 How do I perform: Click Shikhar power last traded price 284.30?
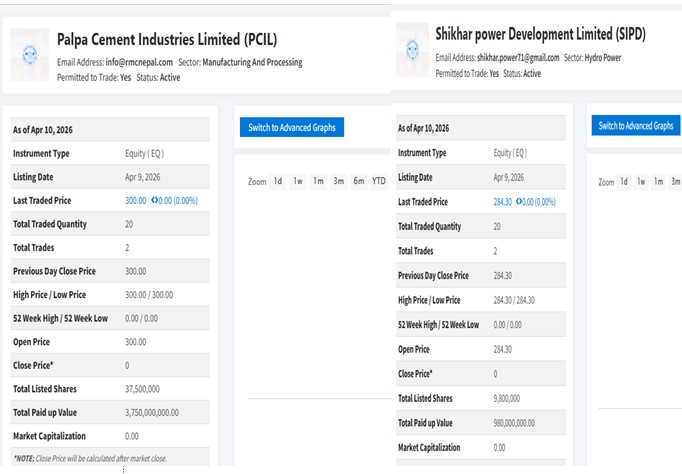pos(503,201)
